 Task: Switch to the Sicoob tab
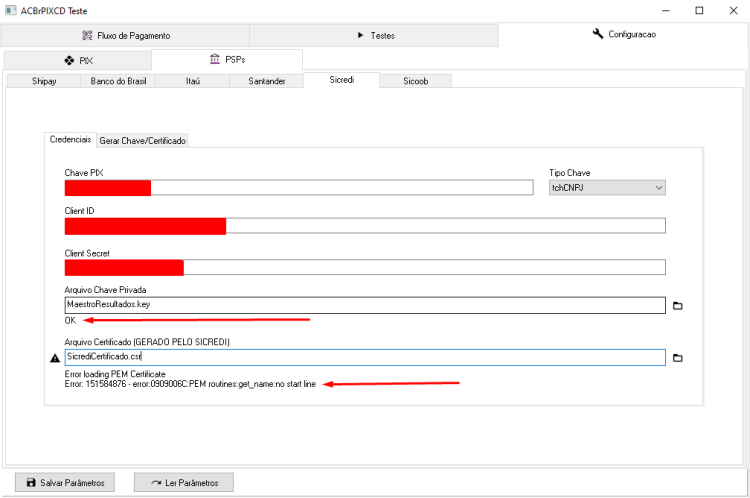416,81
